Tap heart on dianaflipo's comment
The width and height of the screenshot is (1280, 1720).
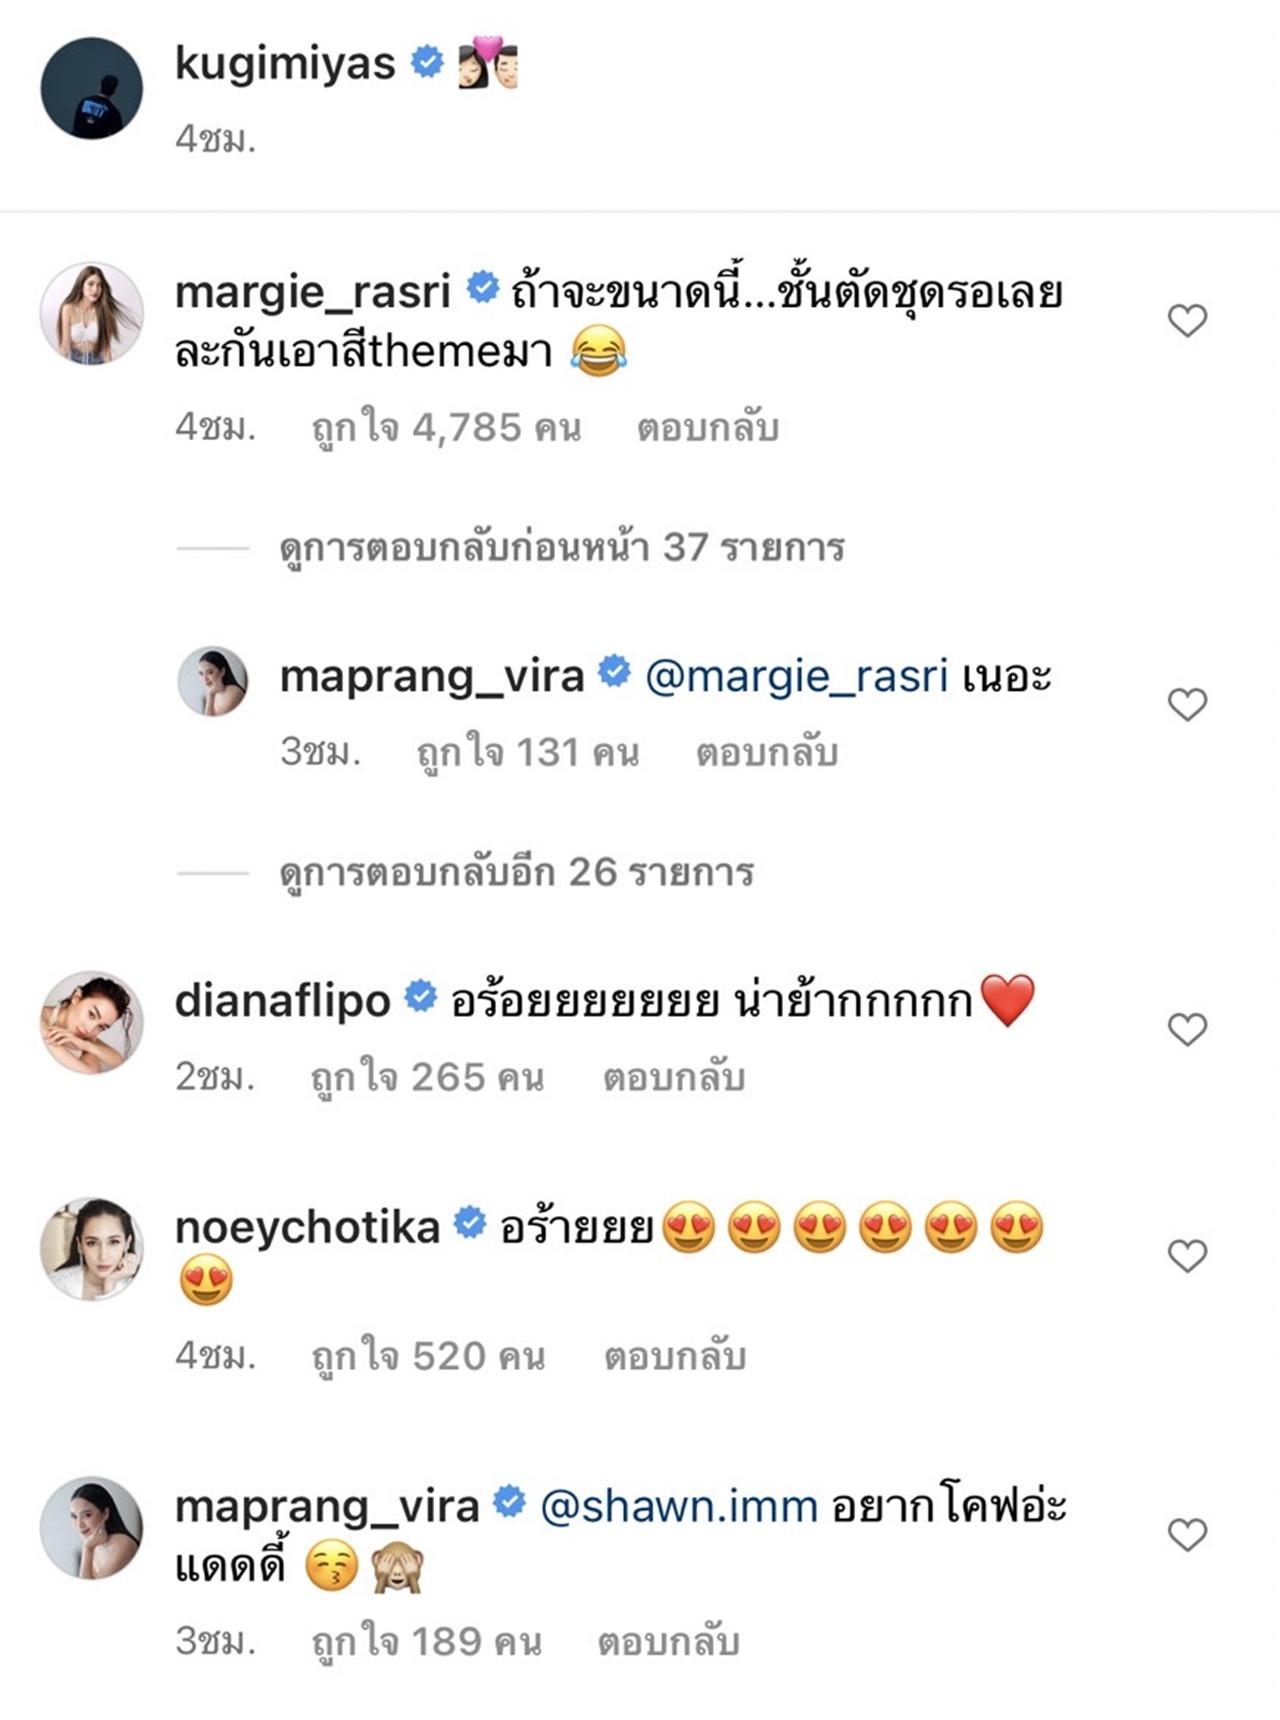click(1187, 1029)
